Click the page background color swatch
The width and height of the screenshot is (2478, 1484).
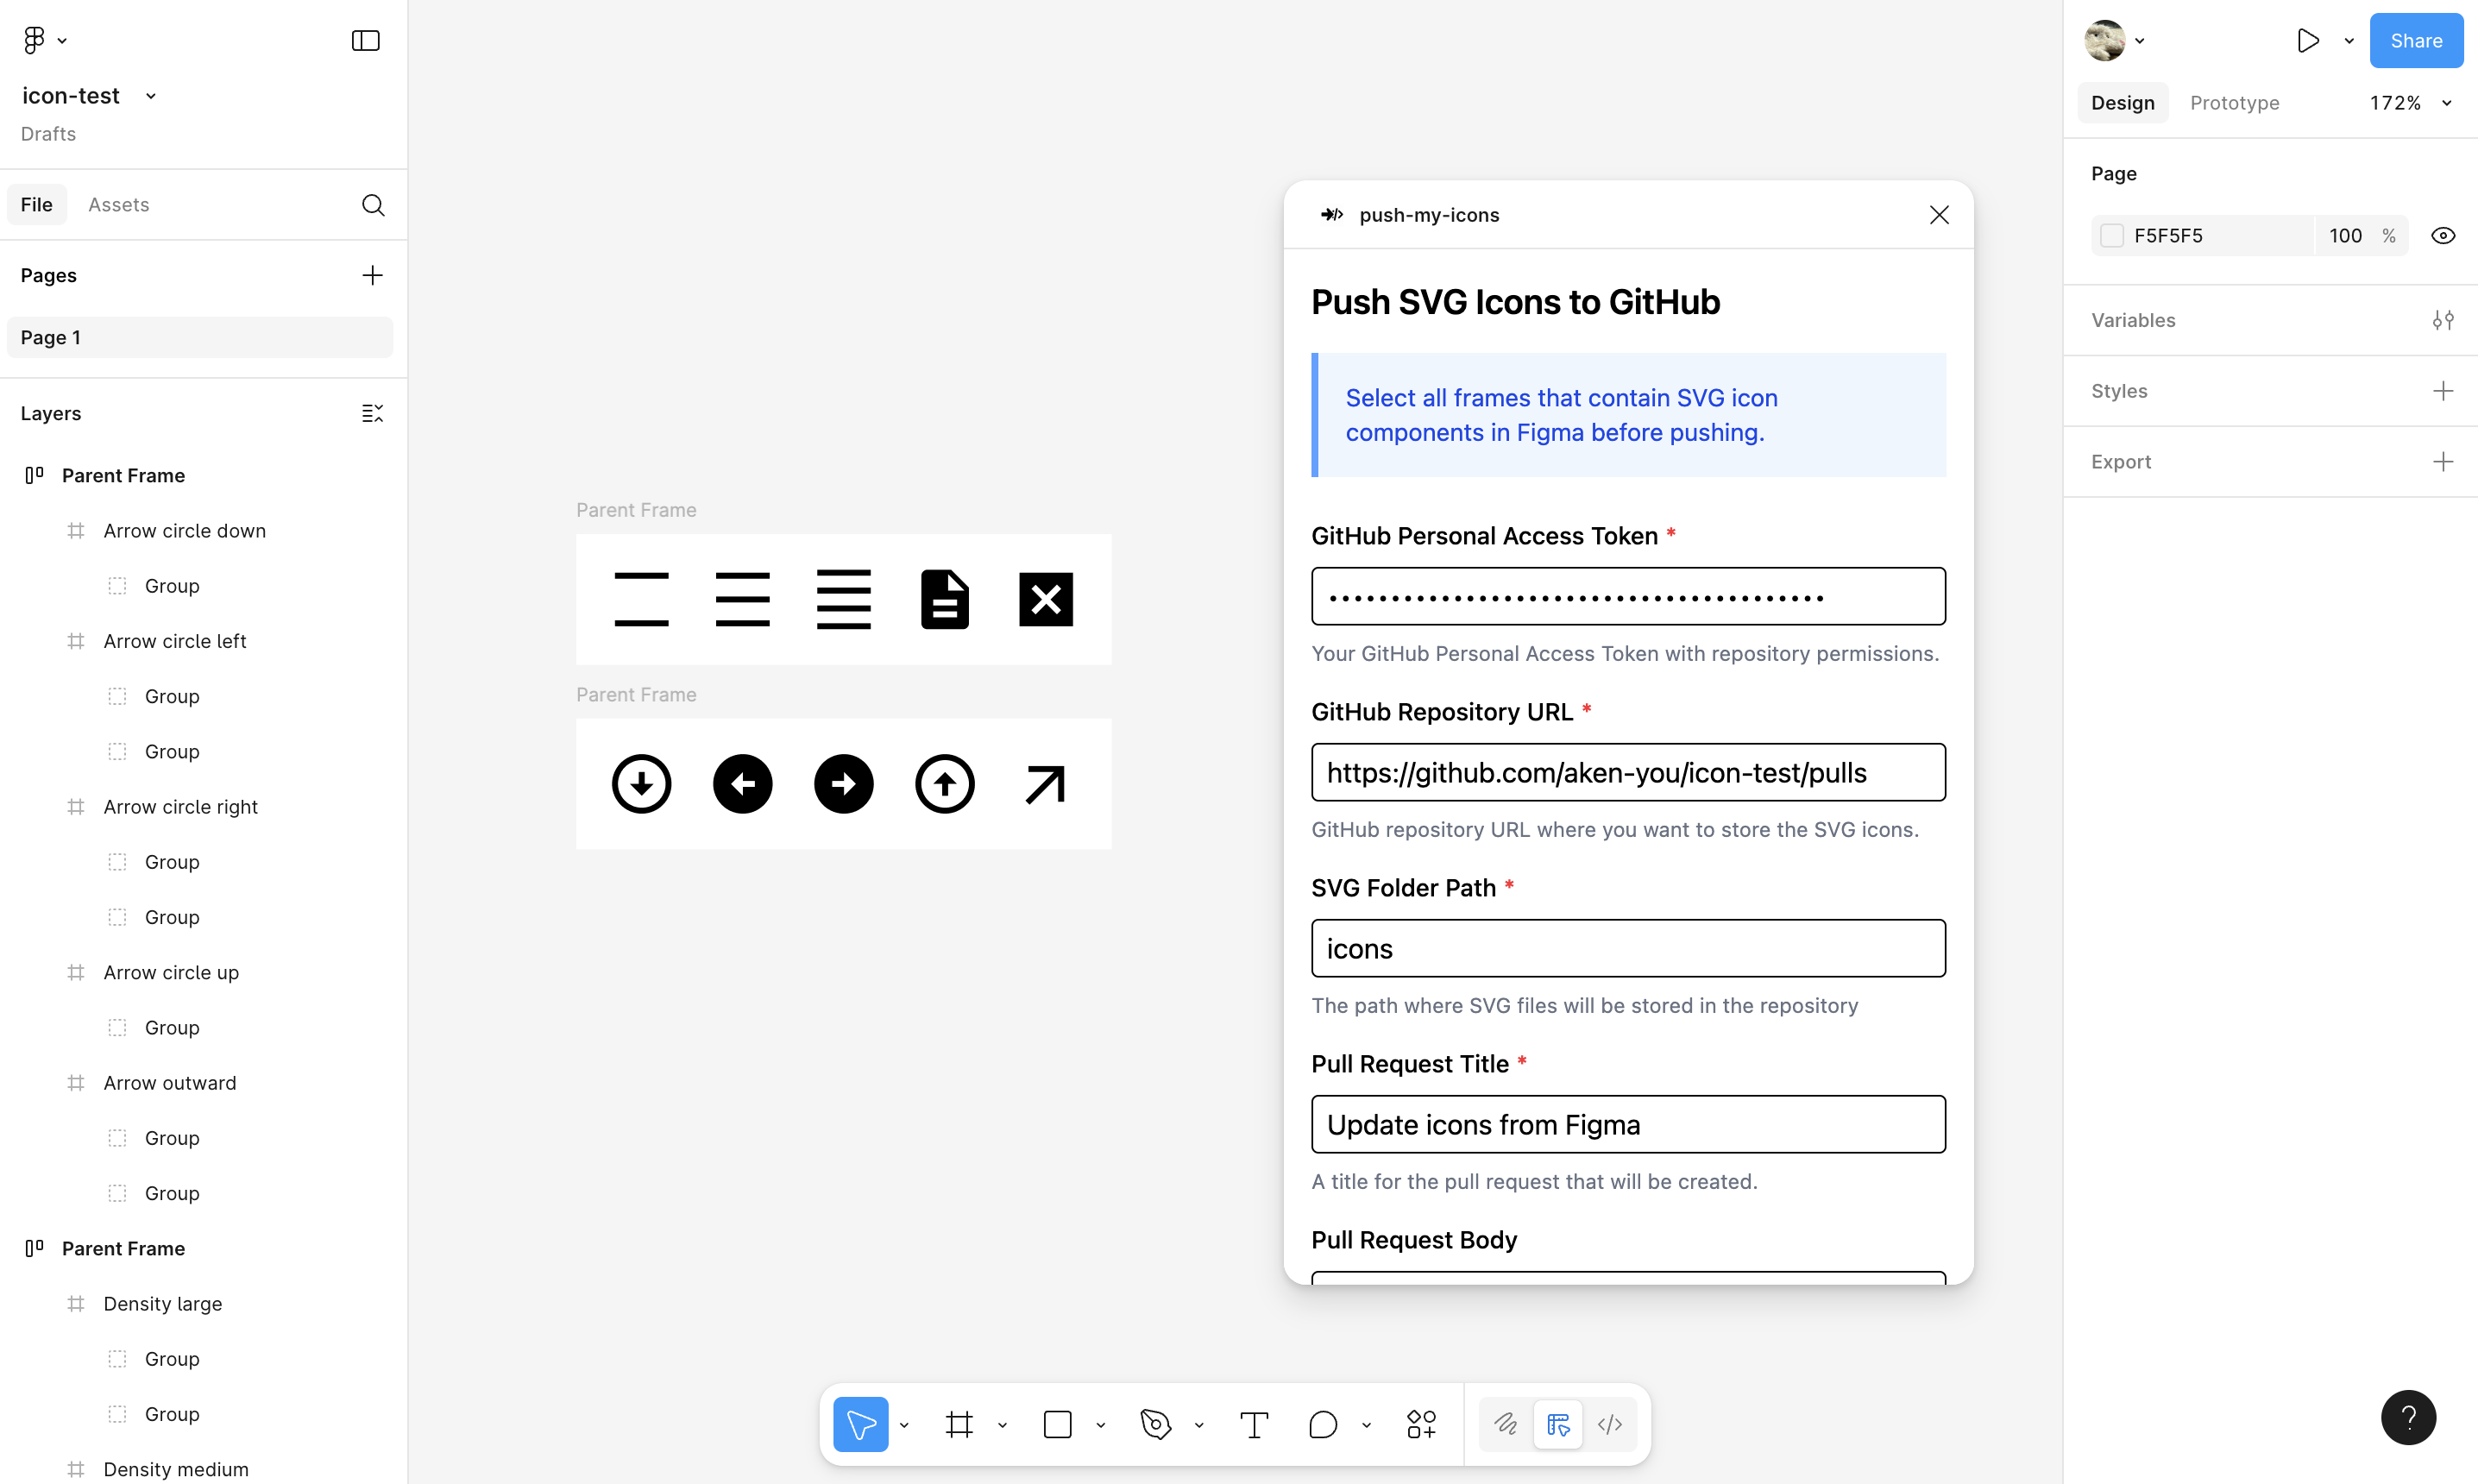[2112, 236]
